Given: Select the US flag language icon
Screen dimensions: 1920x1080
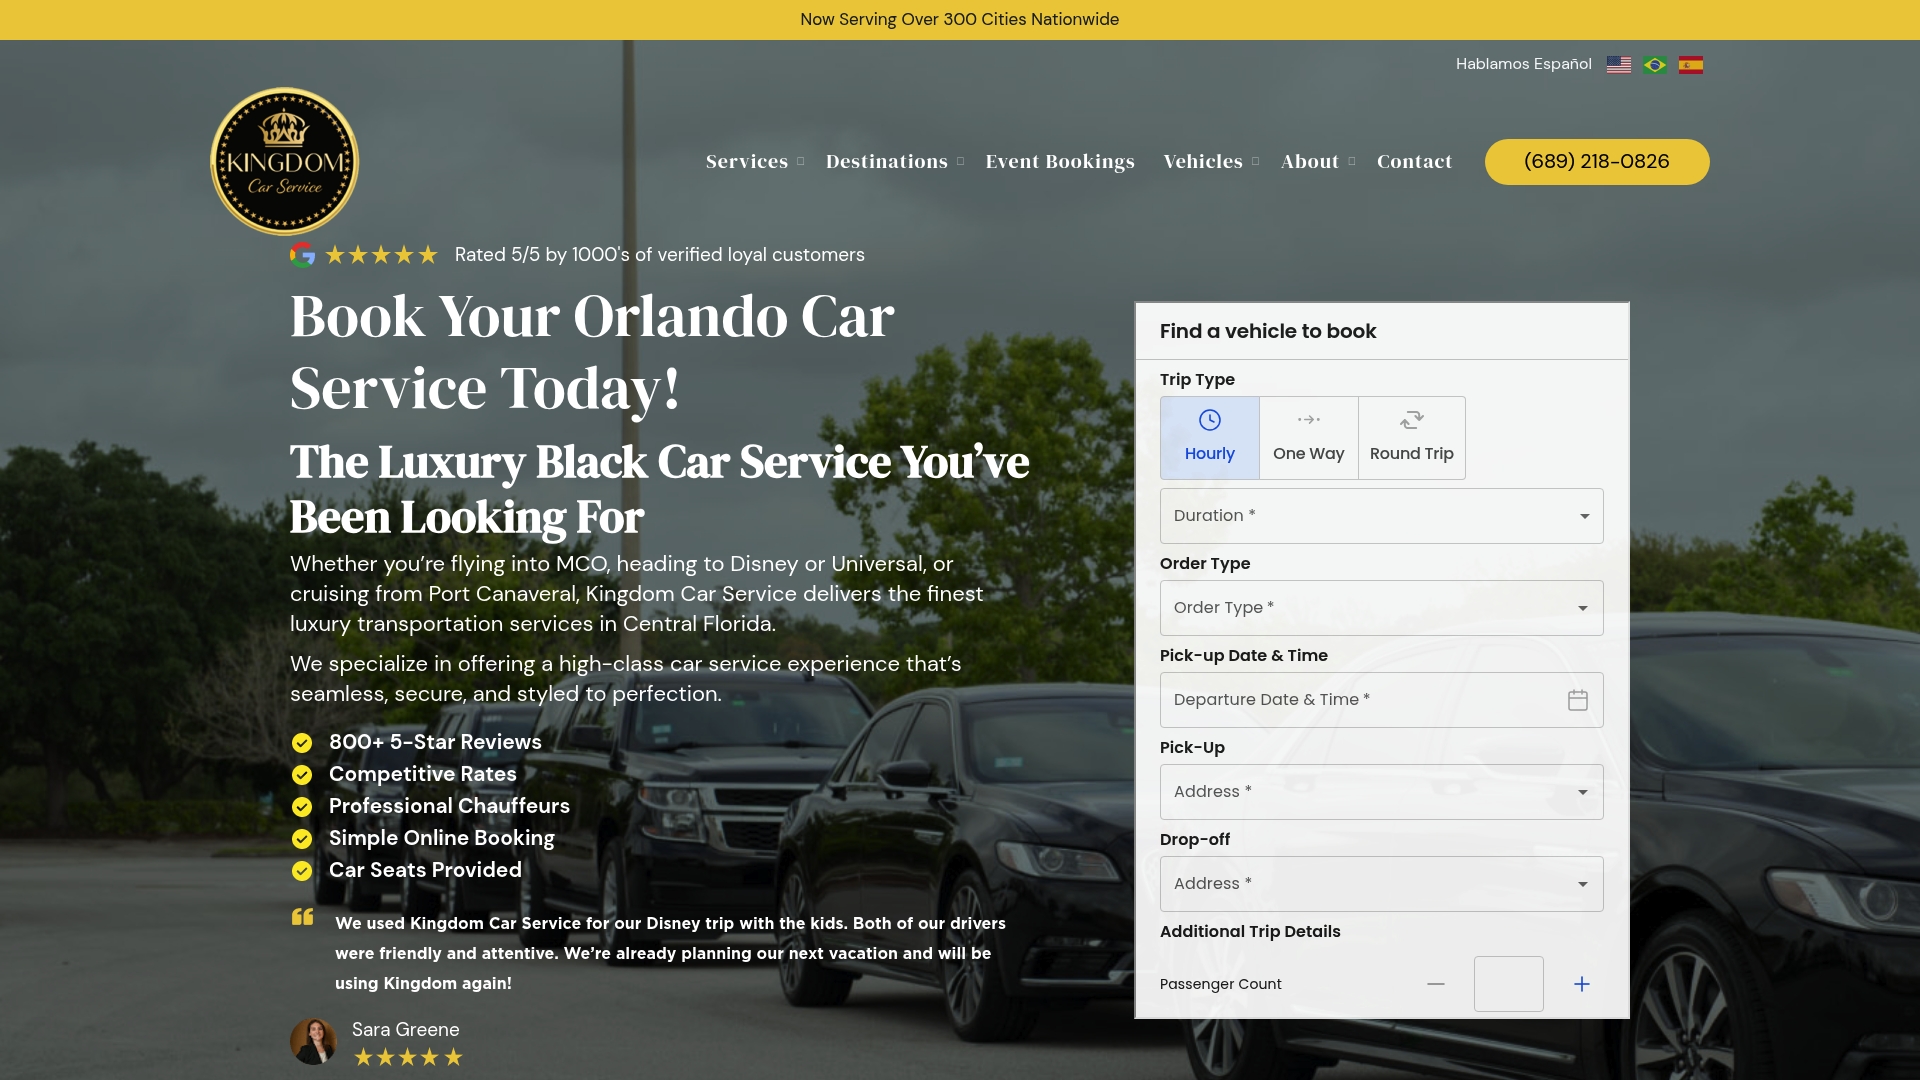Looking at the screenshot, I should coord(1619,65).
